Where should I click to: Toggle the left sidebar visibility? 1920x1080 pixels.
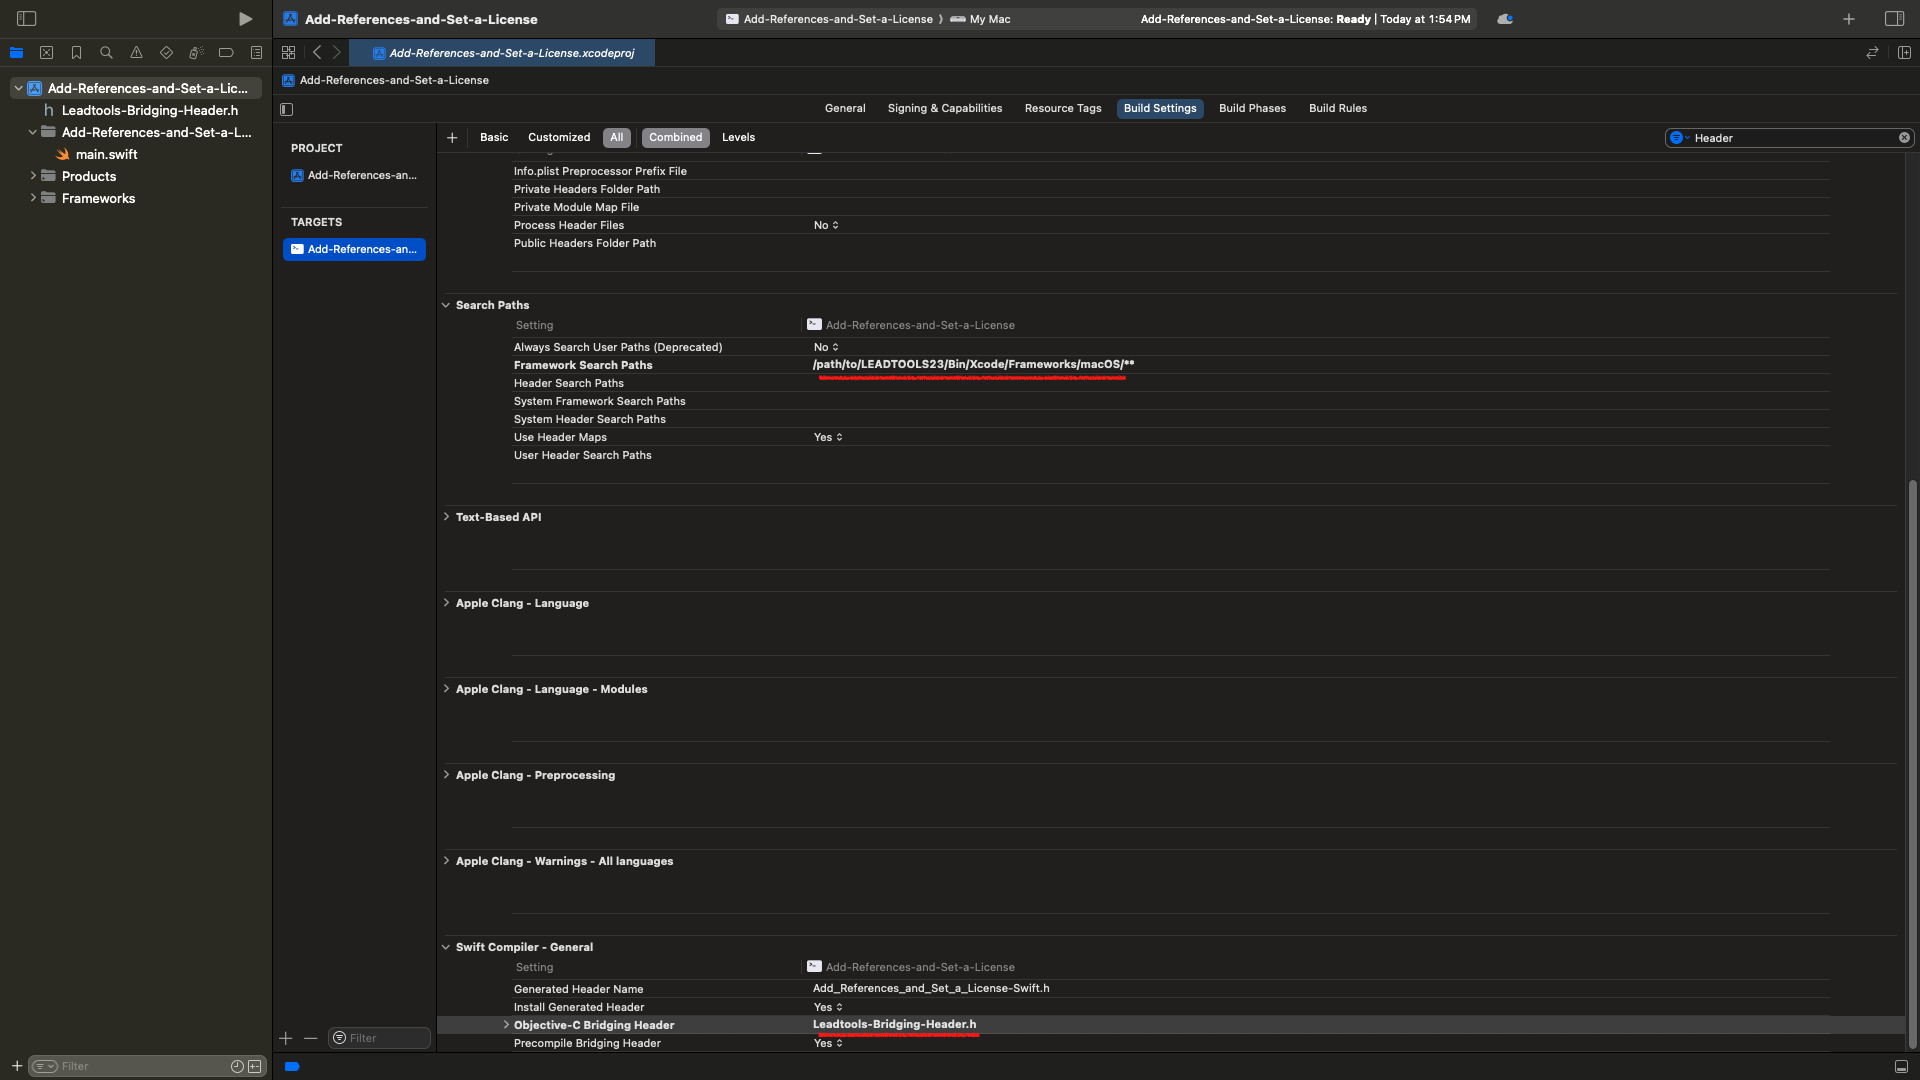[25, 18]
